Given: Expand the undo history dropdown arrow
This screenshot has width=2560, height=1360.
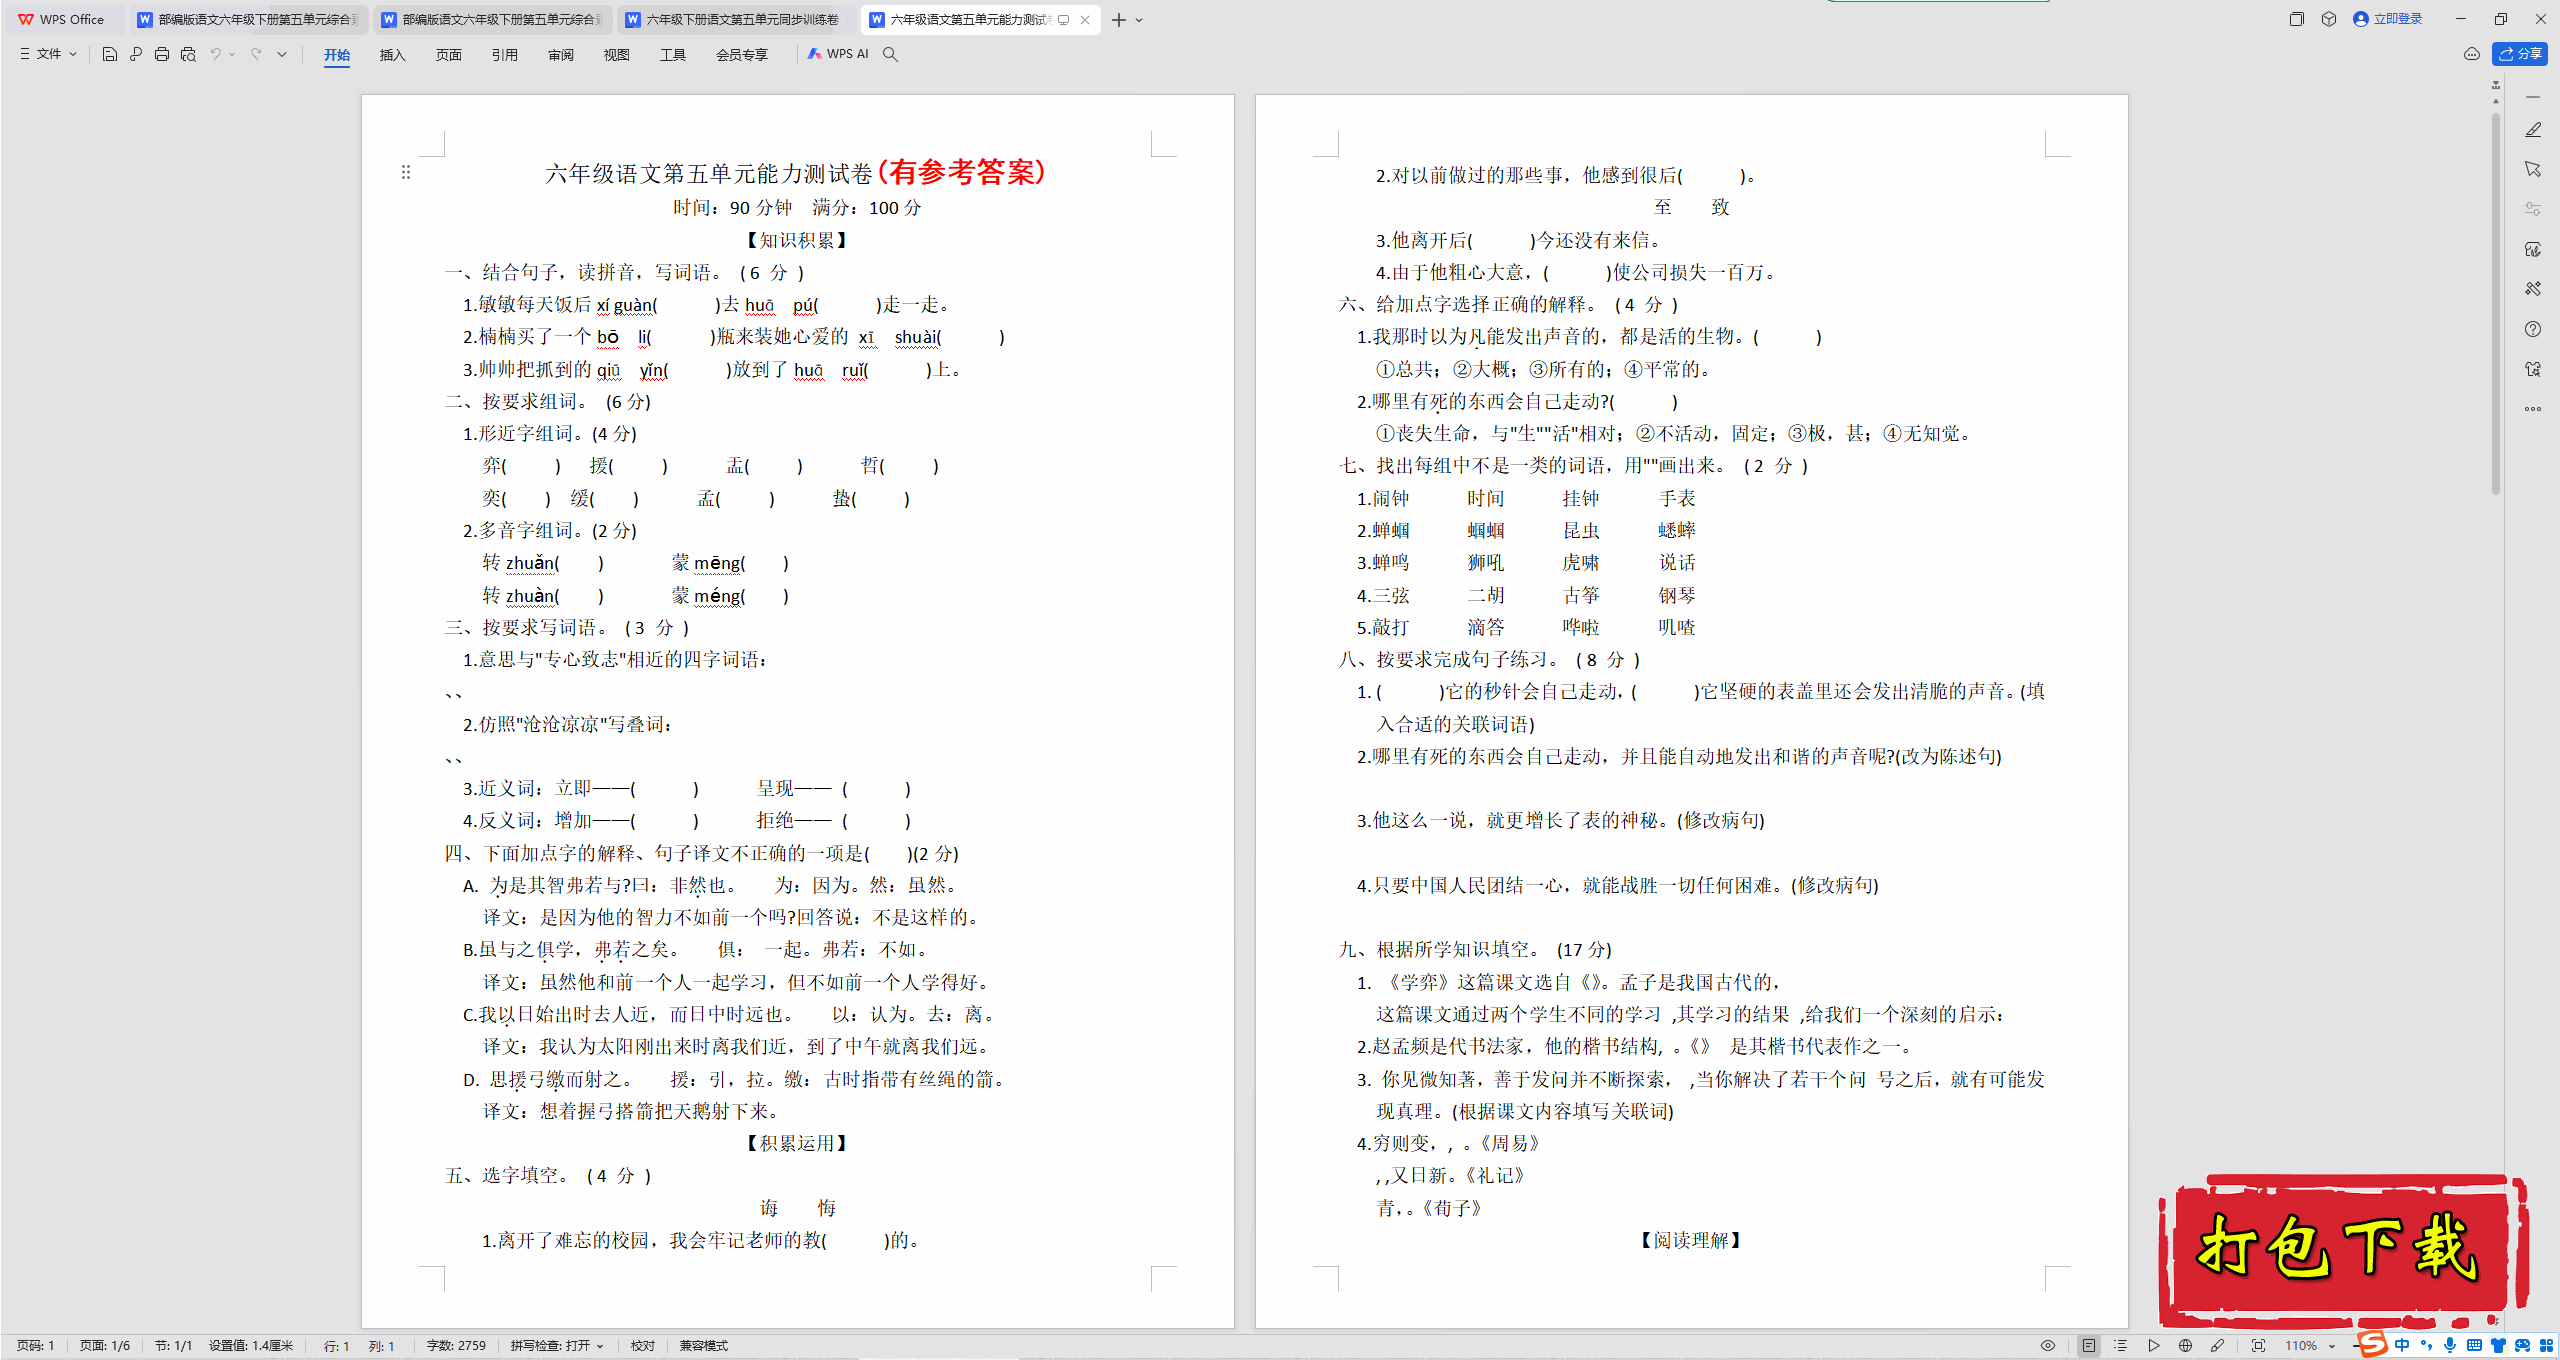Looking at the screenshot, I should pos(232,54).
